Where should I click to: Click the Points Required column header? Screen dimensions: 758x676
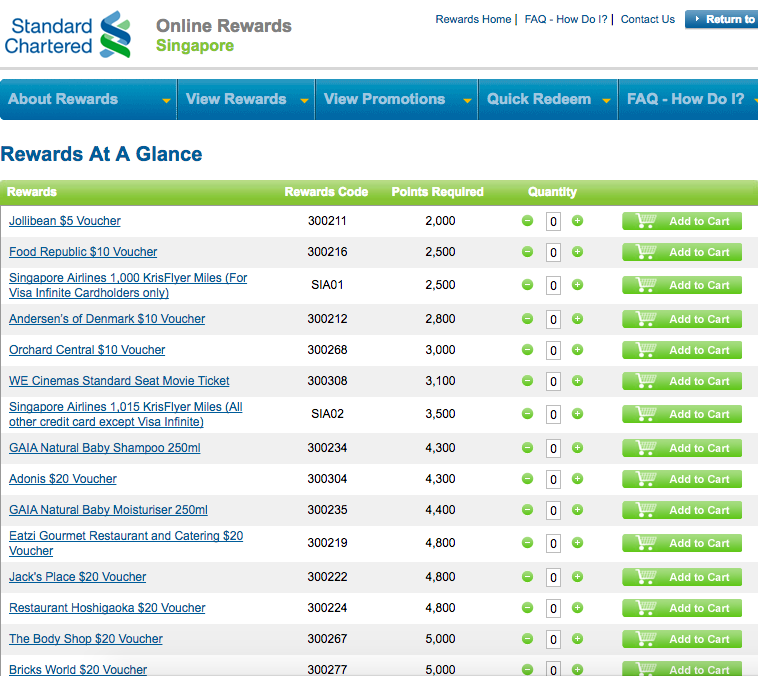pyautogui.click(x=437, y=192)
